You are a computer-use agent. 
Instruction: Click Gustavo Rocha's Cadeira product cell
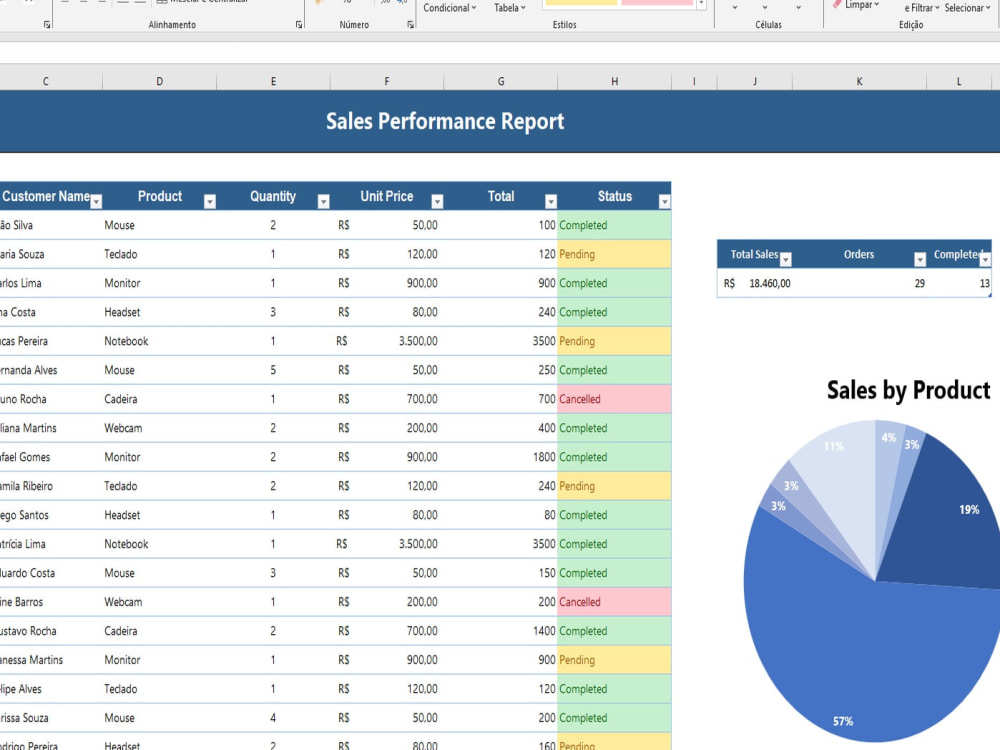(159, 631)
